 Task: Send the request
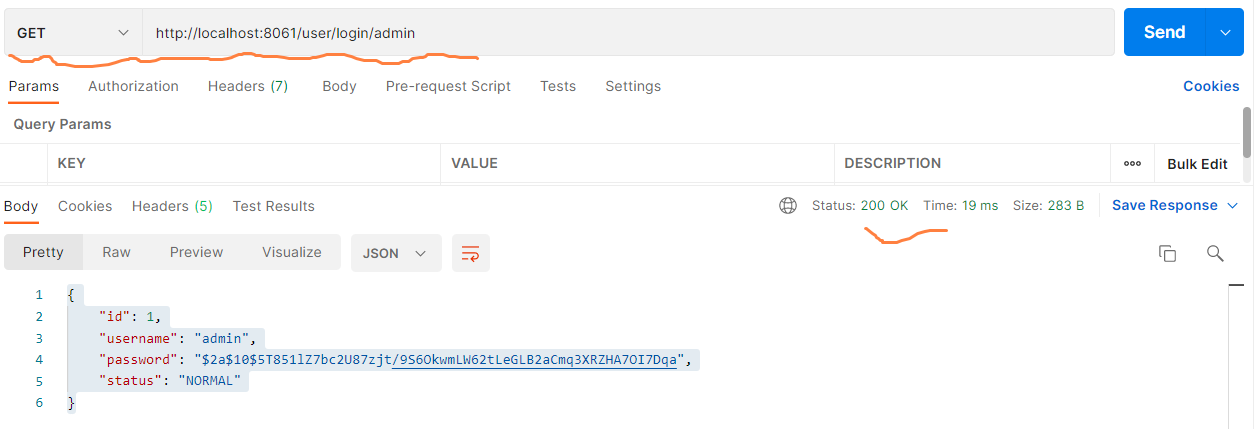click(x=1164, y=32)
